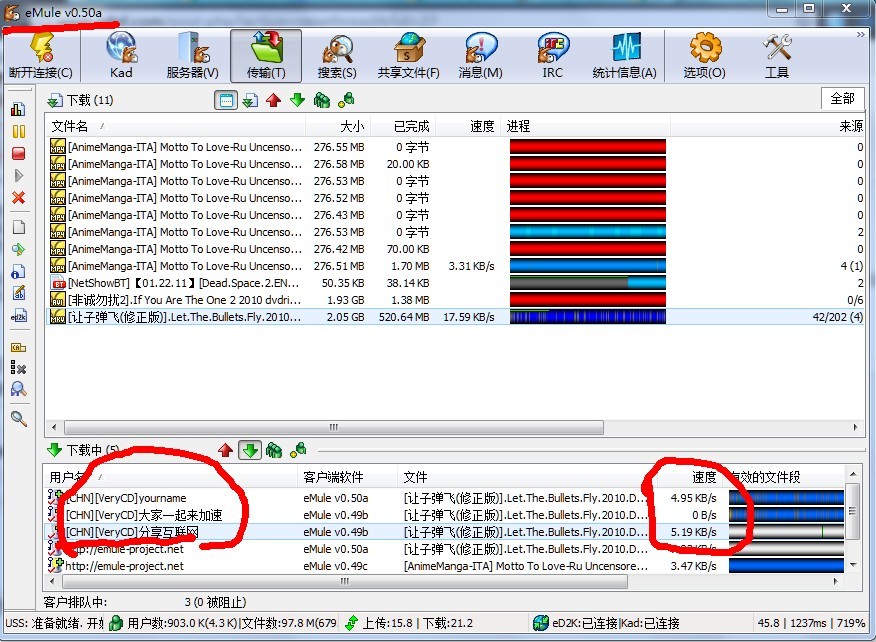Open the Statistics (统计信息) page
Image resolution: width=876 pixels, height=642 pixels.
tap(624, 55)
